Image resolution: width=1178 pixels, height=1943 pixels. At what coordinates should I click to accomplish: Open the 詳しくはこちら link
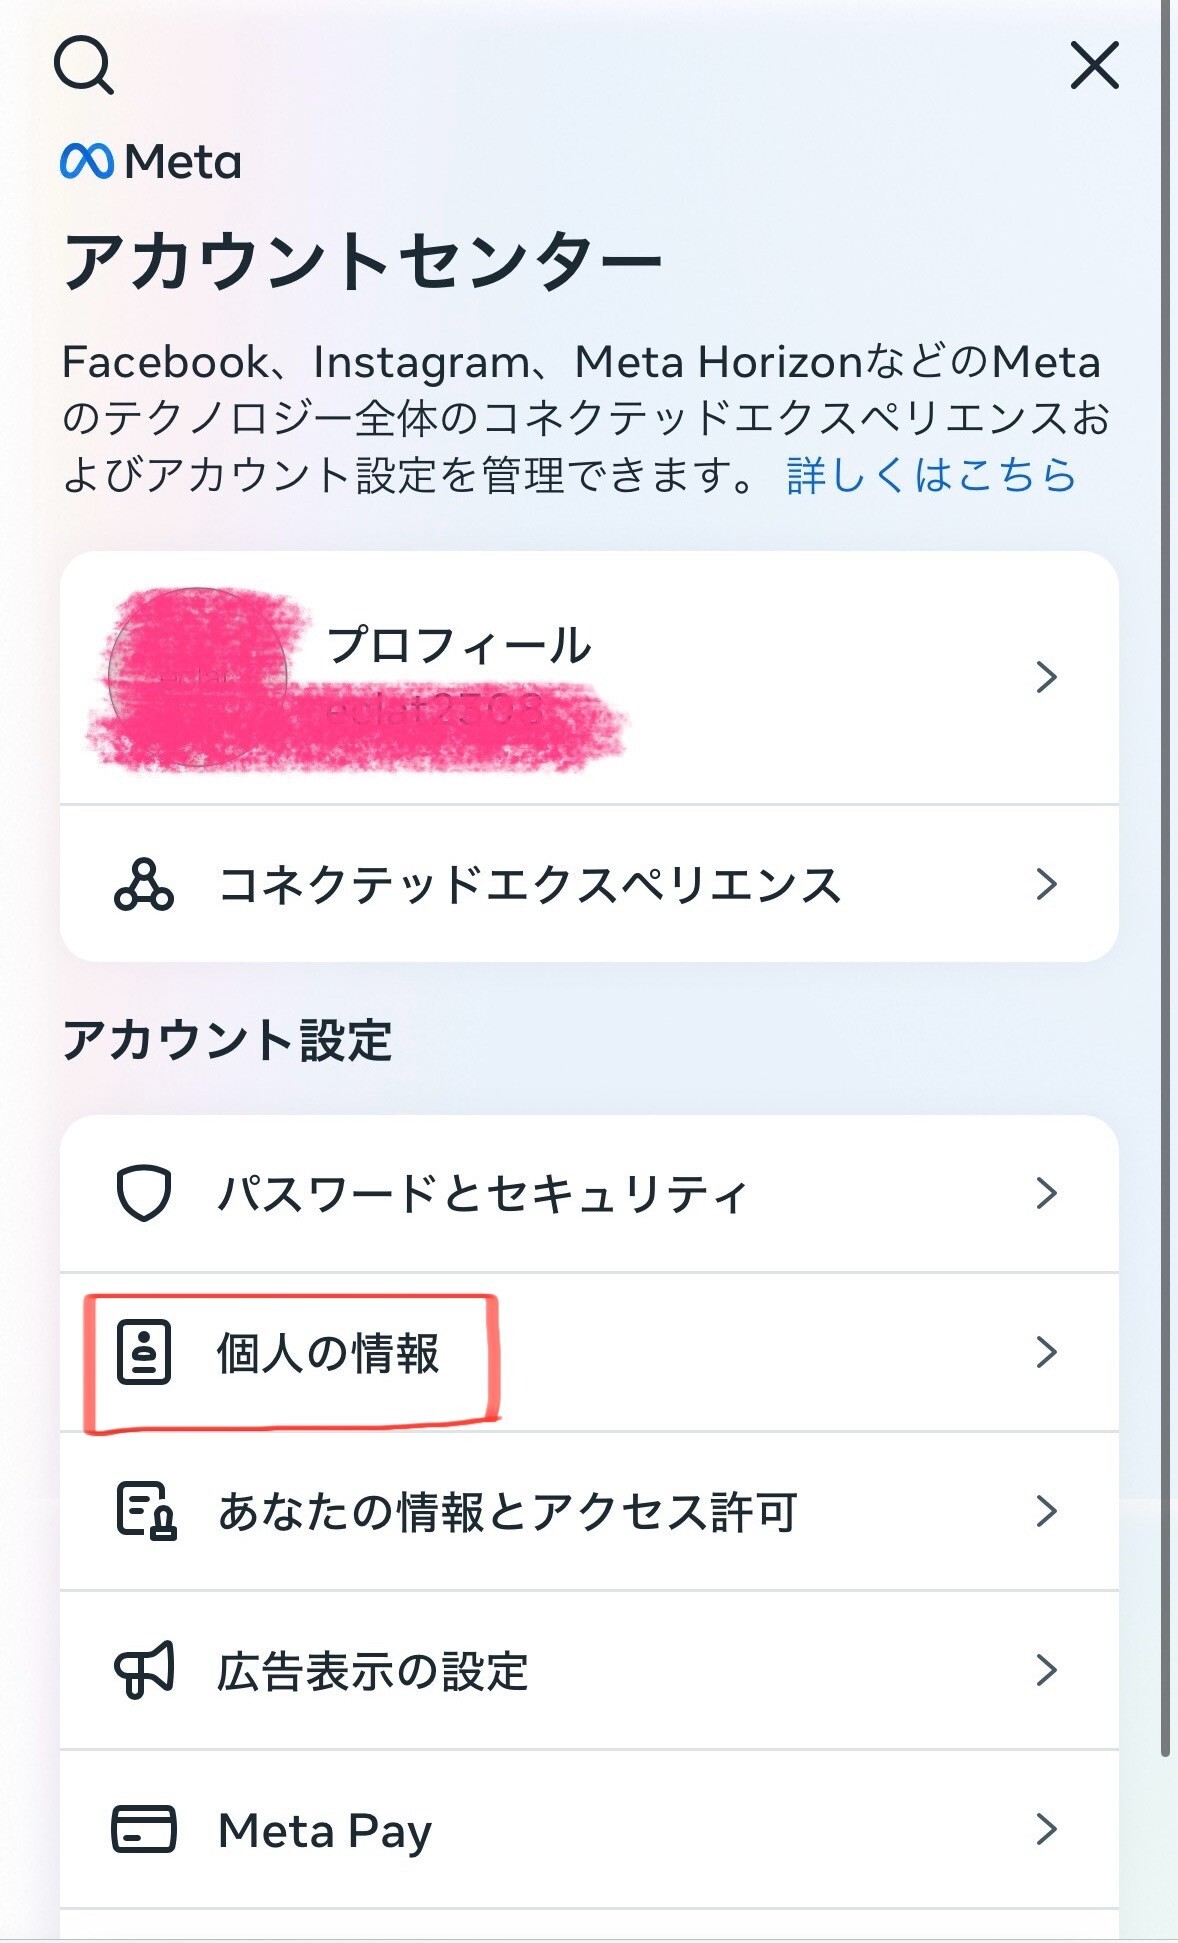[931, 475]
